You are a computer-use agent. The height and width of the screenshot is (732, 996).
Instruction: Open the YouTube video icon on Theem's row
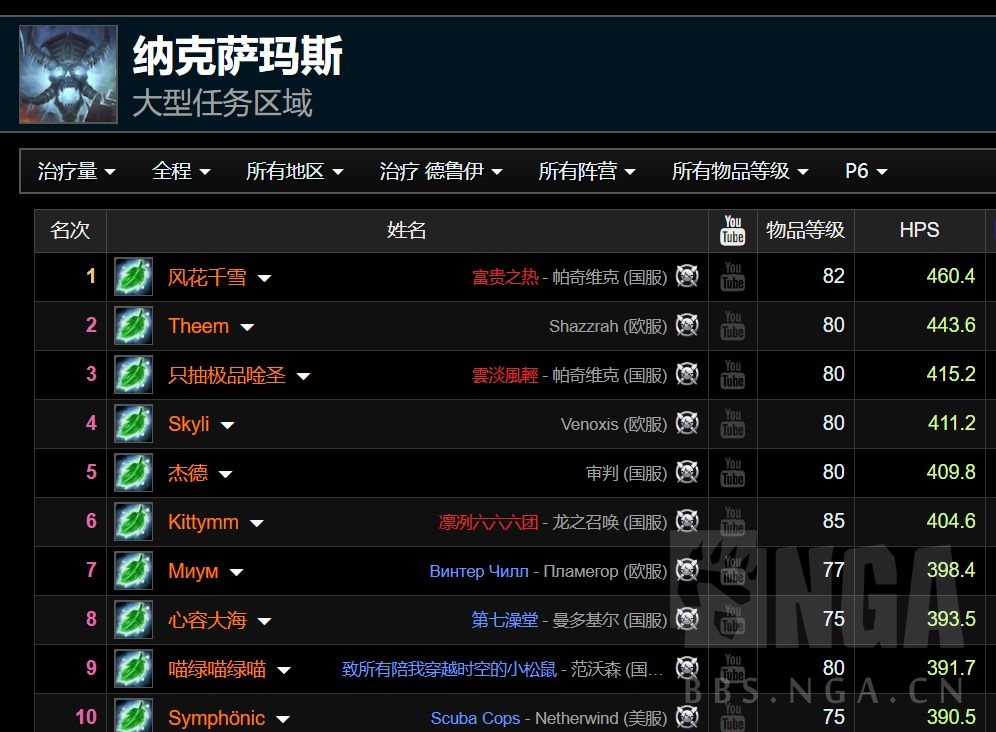732,326
